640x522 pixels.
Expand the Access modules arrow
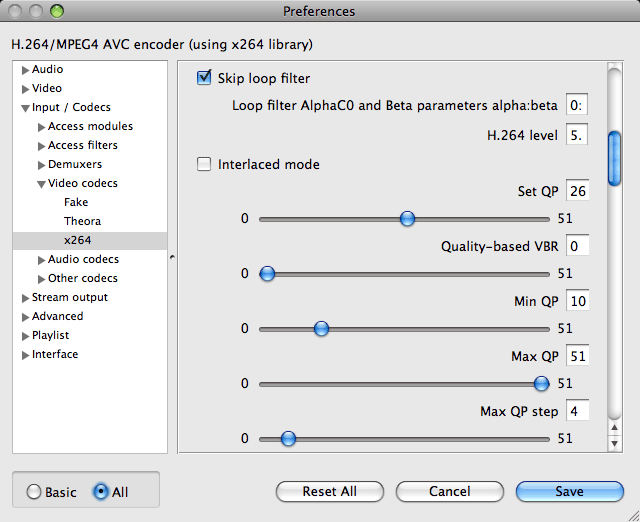(41, 127)
